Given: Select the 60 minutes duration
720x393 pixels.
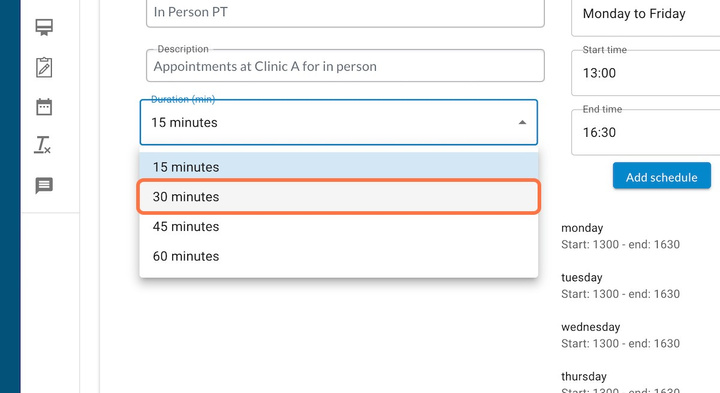Looking at the screenshot, I should (x=339, y=256).
